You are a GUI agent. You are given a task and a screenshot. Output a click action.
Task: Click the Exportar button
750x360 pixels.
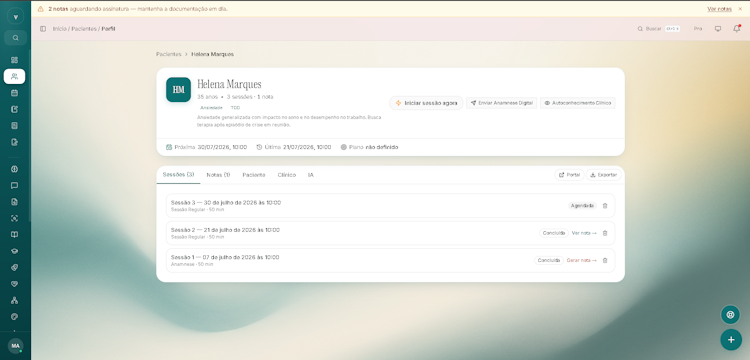(604, 175)
